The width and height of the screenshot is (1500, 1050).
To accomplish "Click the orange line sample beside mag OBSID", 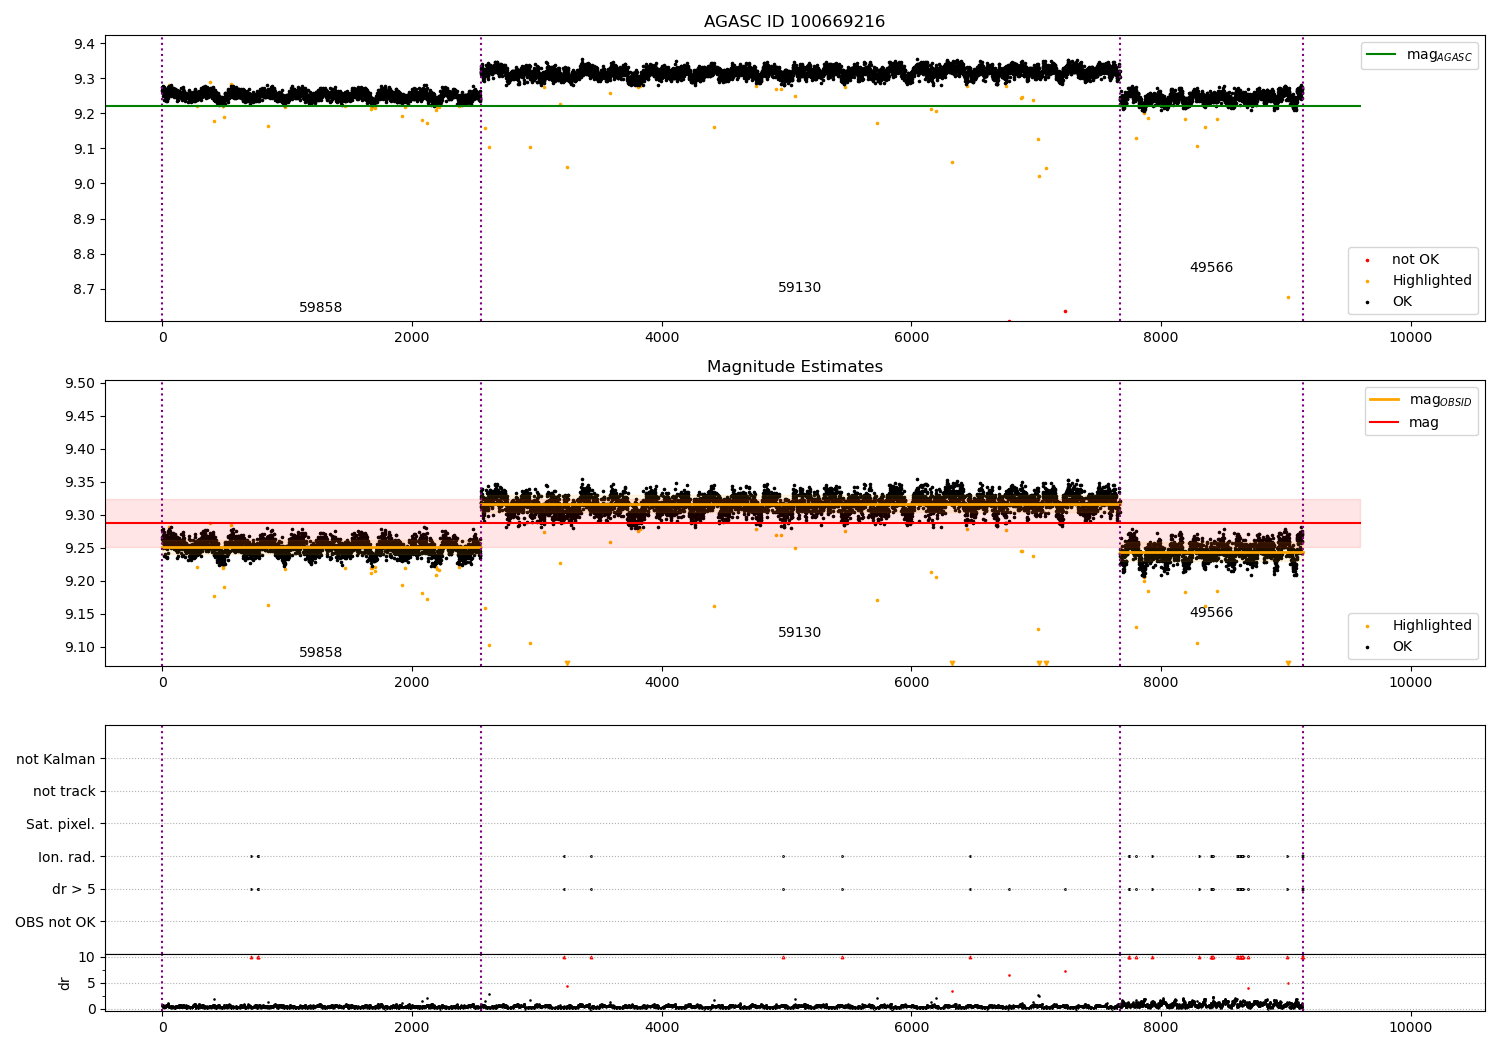I will tap(1384, 400).
